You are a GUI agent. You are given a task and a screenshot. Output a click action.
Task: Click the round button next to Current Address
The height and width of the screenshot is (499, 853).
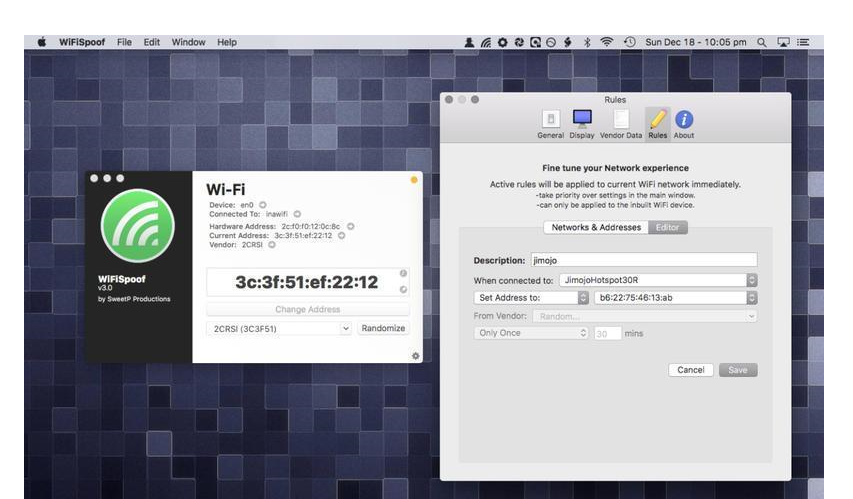coord(342,236)
